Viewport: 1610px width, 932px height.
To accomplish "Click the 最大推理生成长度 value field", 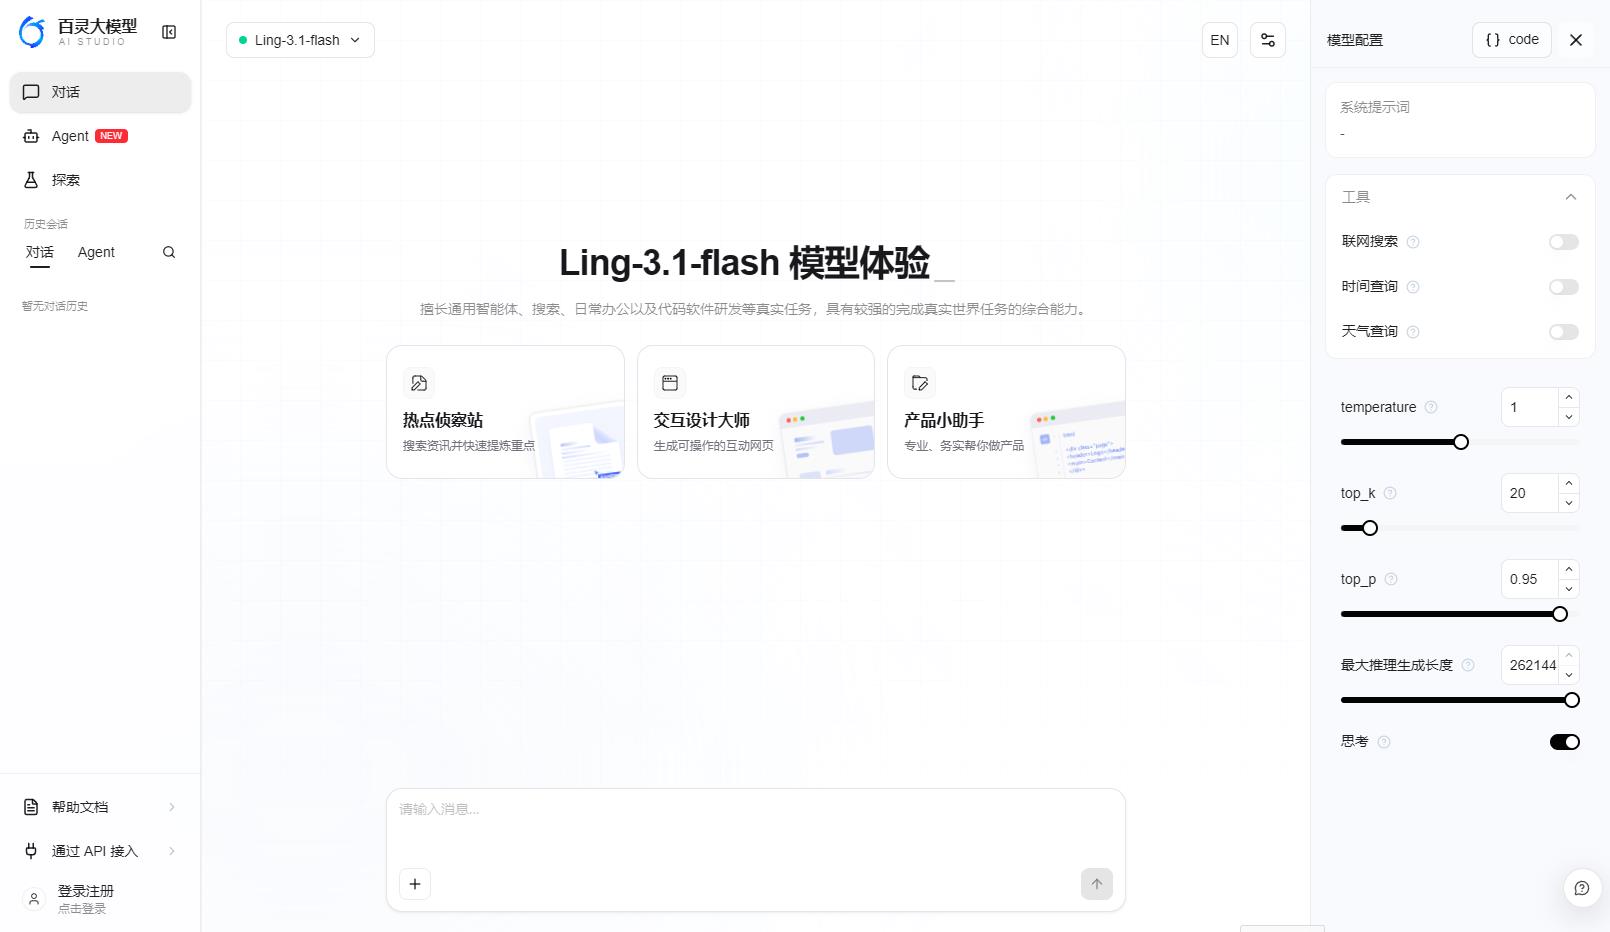I will 1530,665.
